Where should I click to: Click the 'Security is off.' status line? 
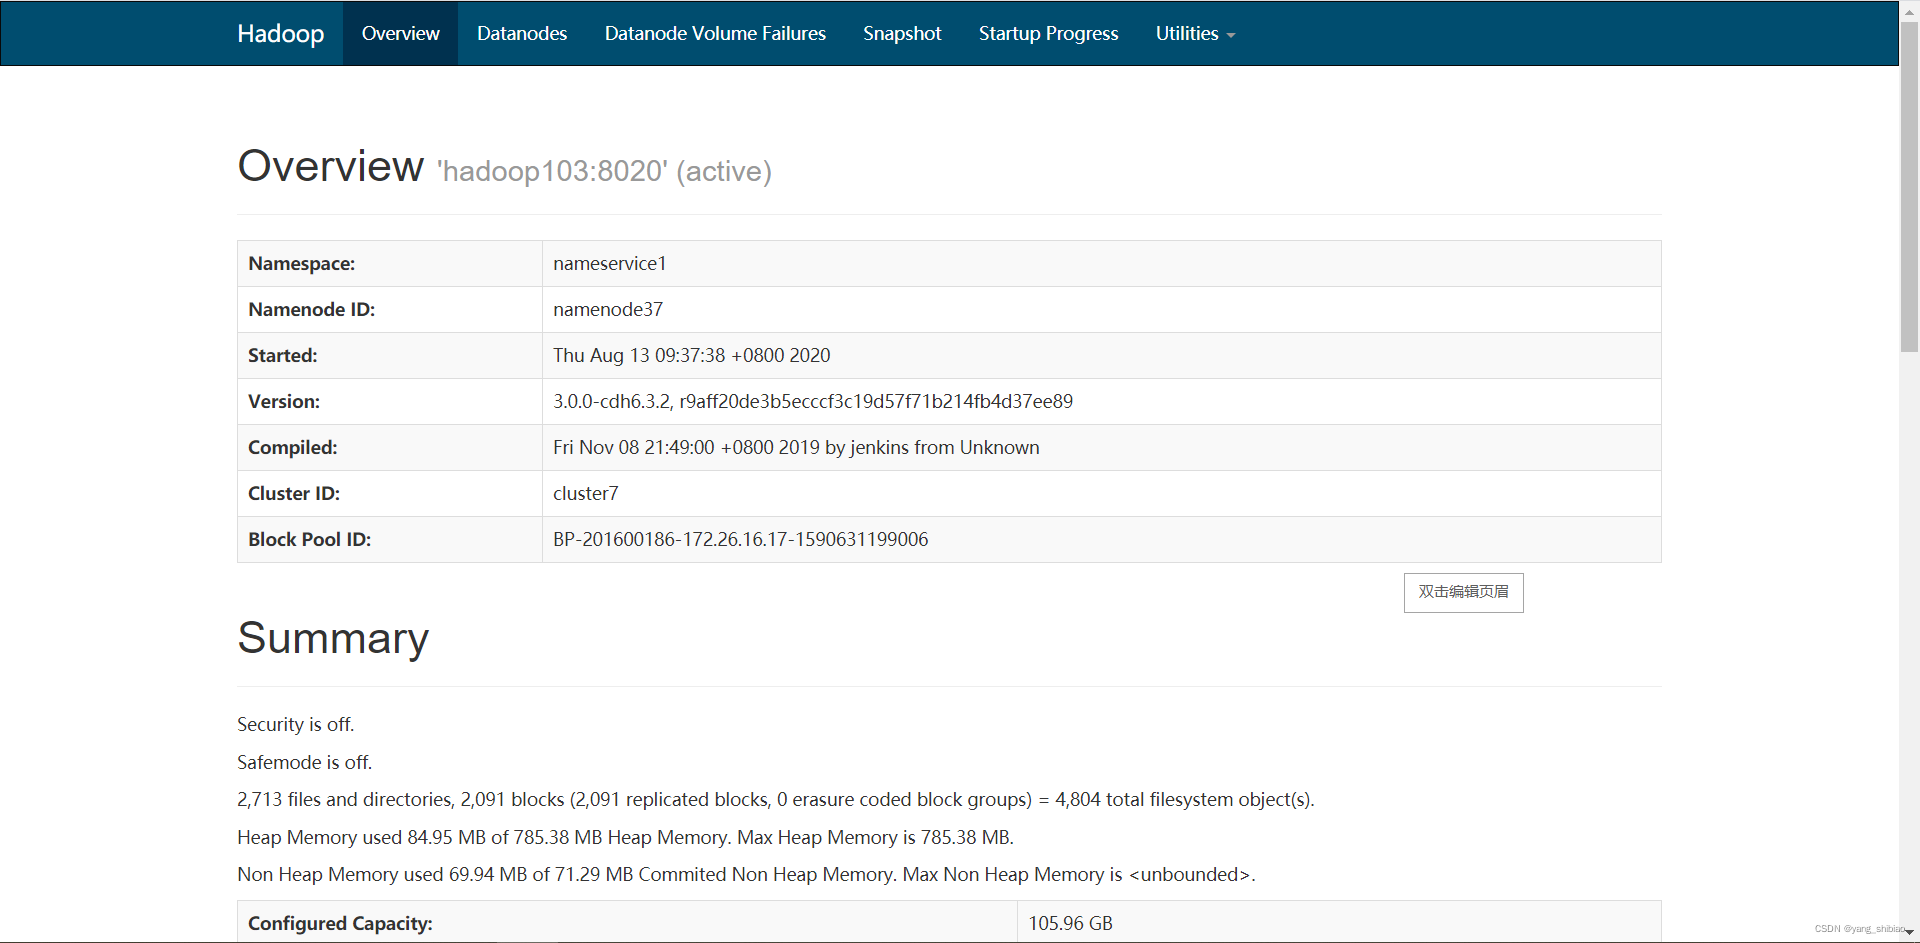click(296, 725)
